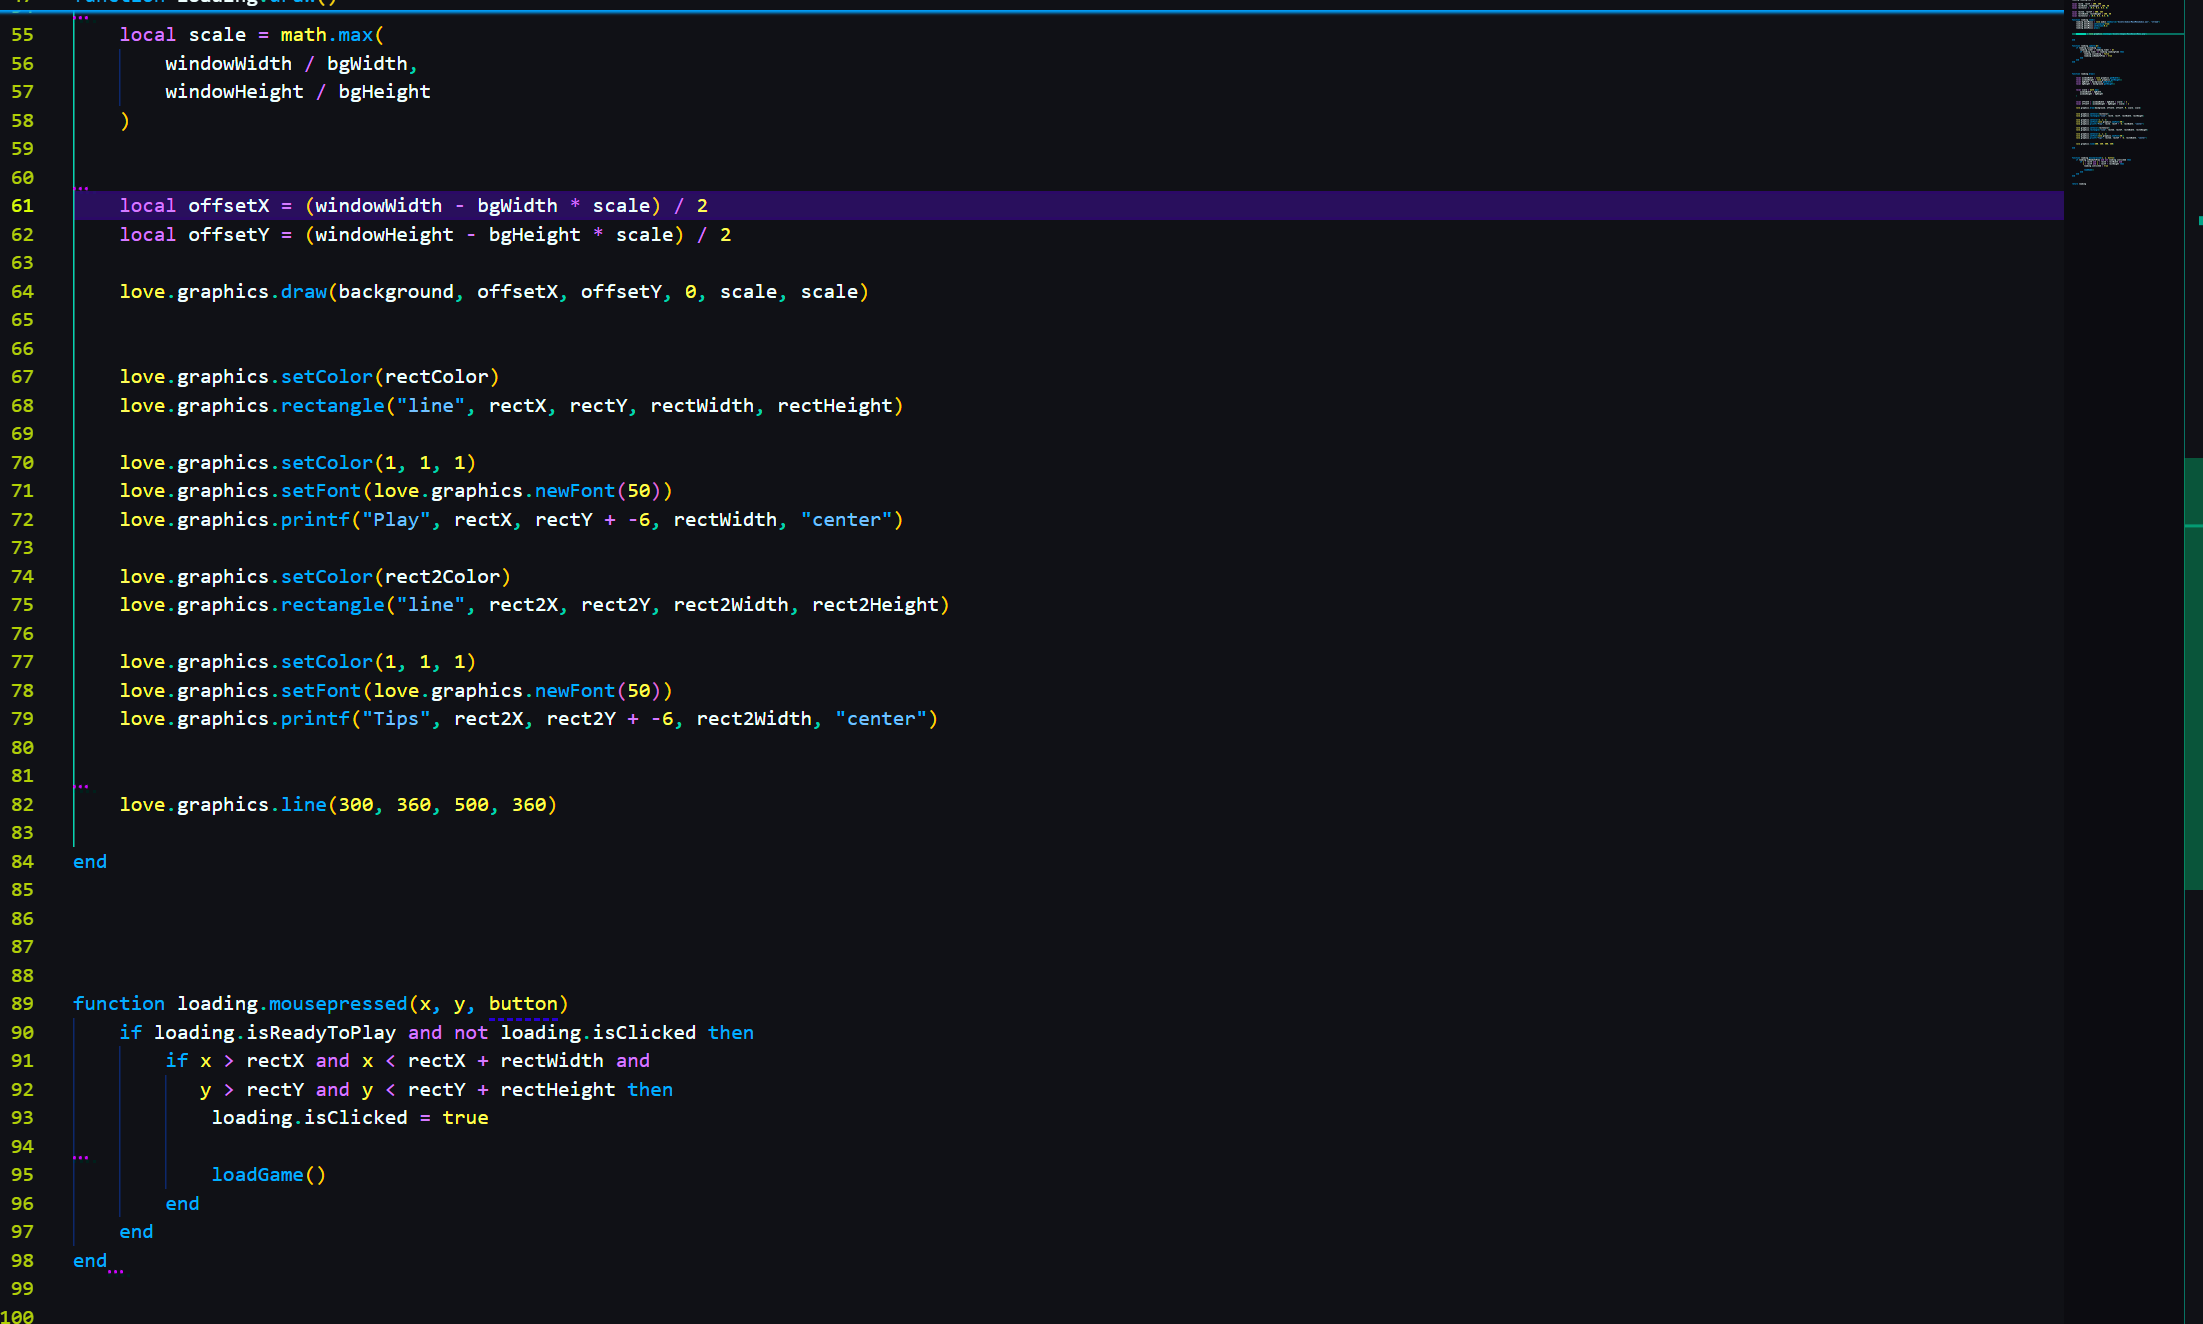Viewport: 2203px width, 1324px height.
Task: Click 'mousepressed' on line 89
Action: pyautogui.click(x=338, y=1004)
